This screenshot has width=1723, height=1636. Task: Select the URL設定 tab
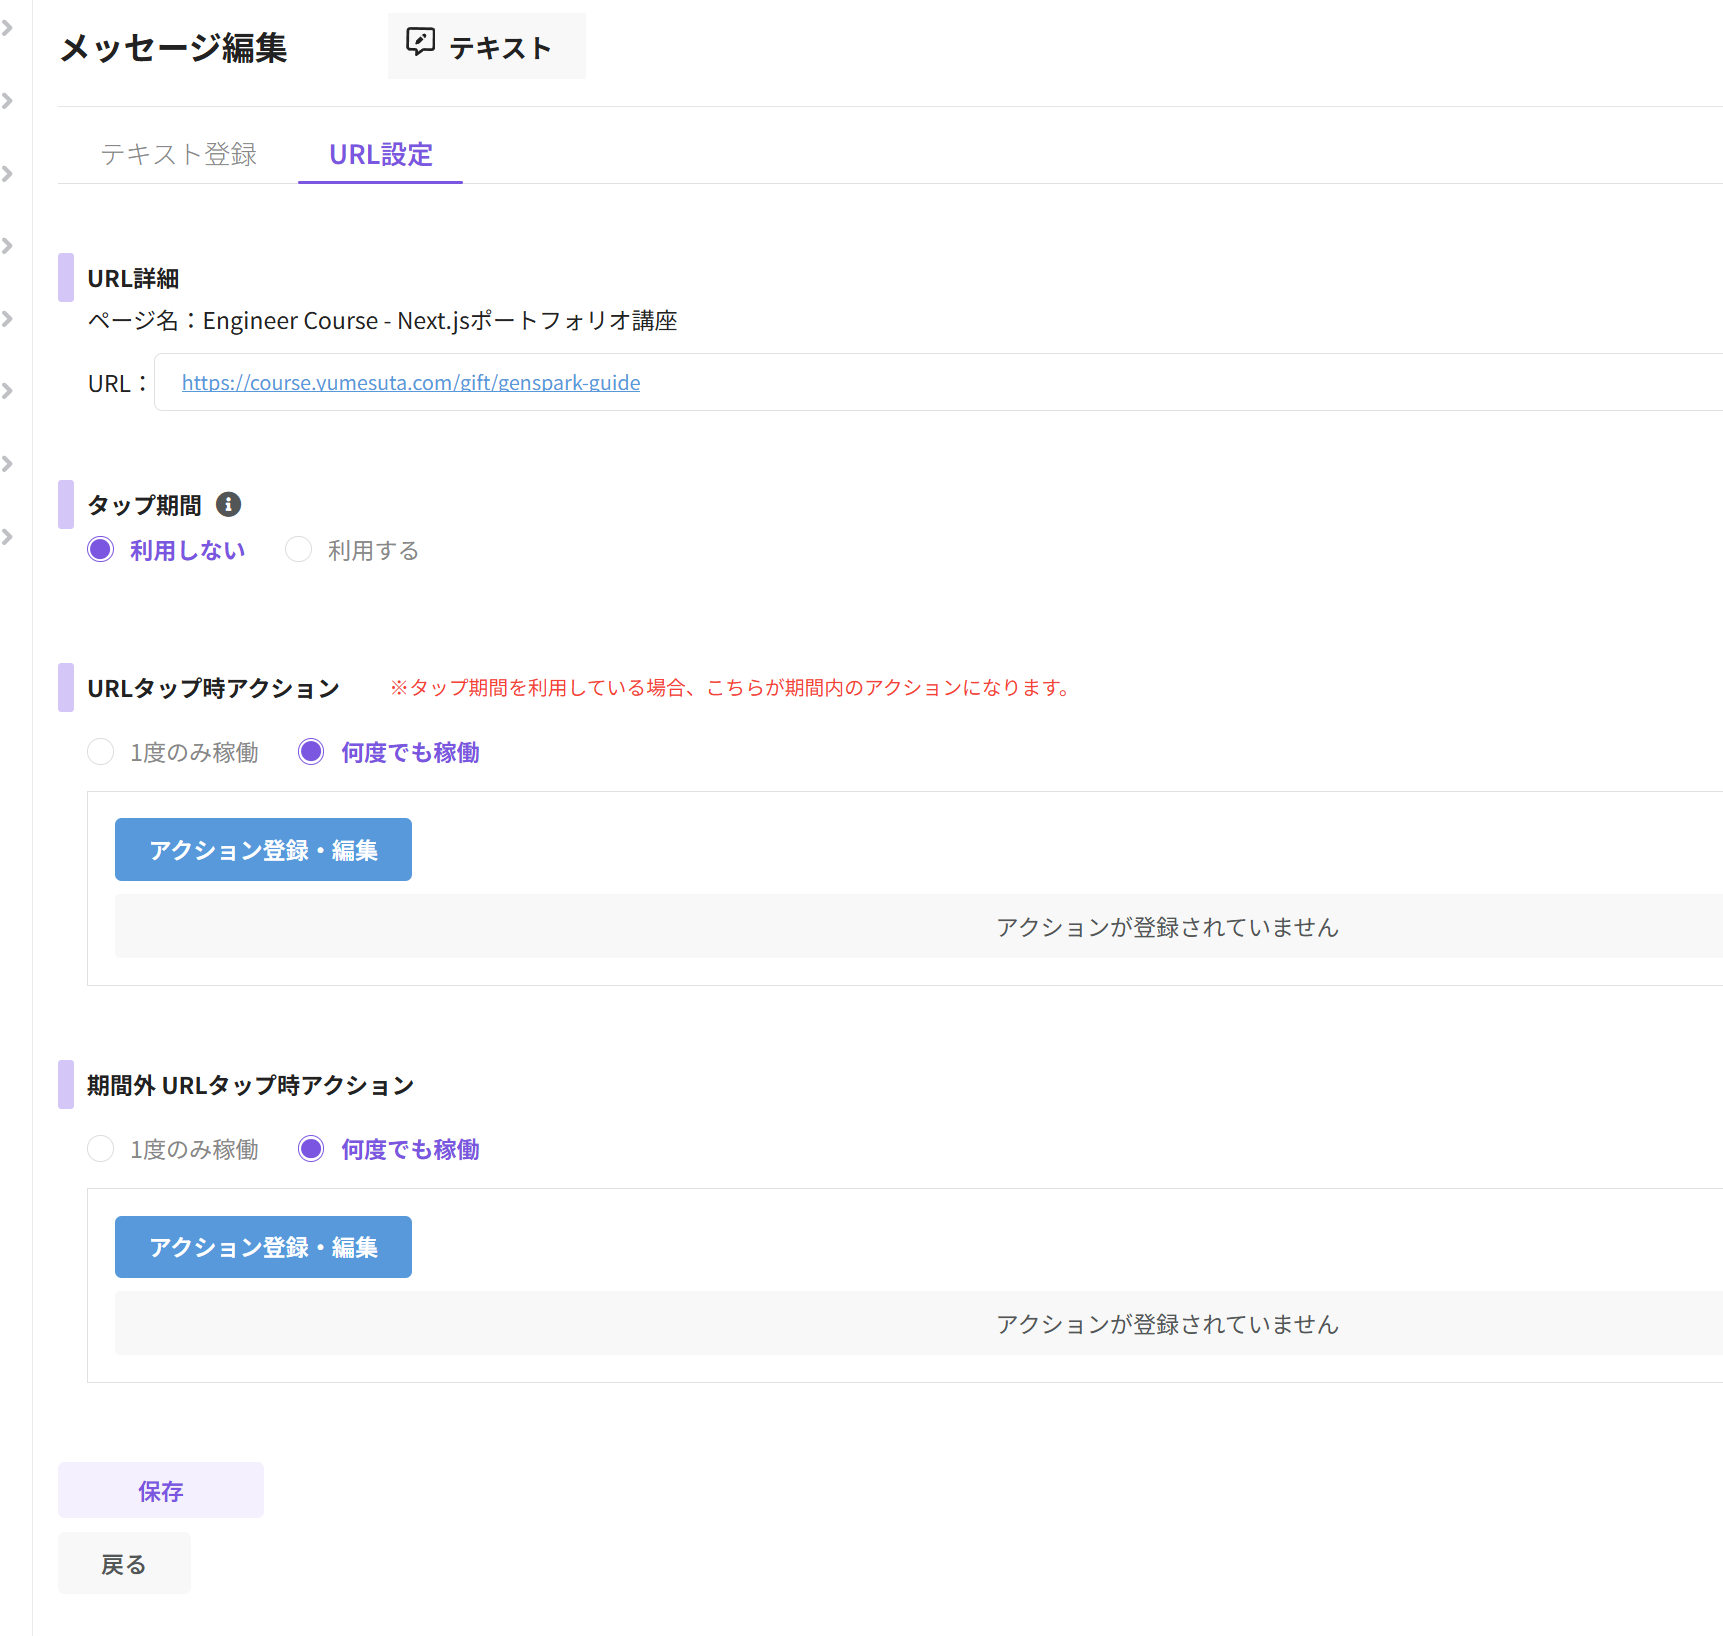coord(380,154)
